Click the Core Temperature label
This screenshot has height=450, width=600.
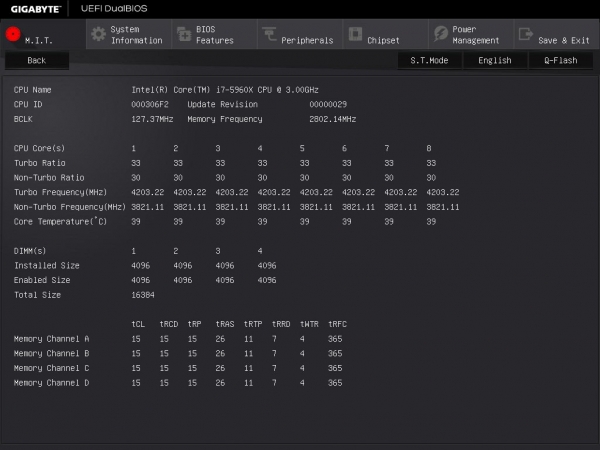[x=60, y=222]
